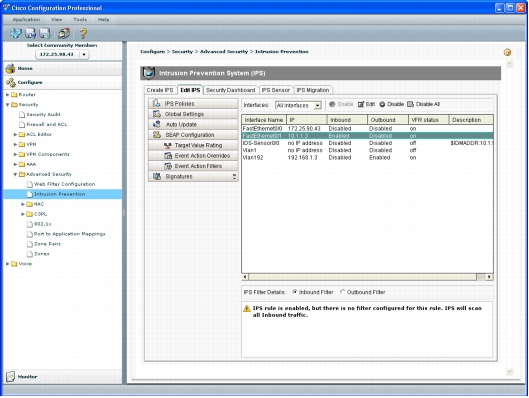This screenshot has height=398, width=529.
Task: Switch to the Create IPS tab
Action: [x=160, y=90]
